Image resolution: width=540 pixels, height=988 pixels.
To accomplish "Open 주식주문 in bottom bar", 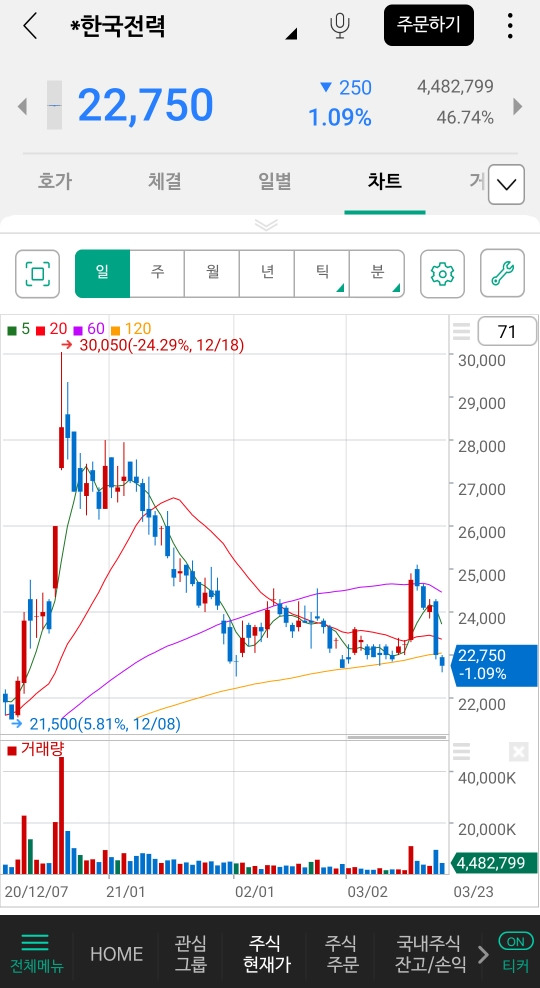I will coord(341,953).
